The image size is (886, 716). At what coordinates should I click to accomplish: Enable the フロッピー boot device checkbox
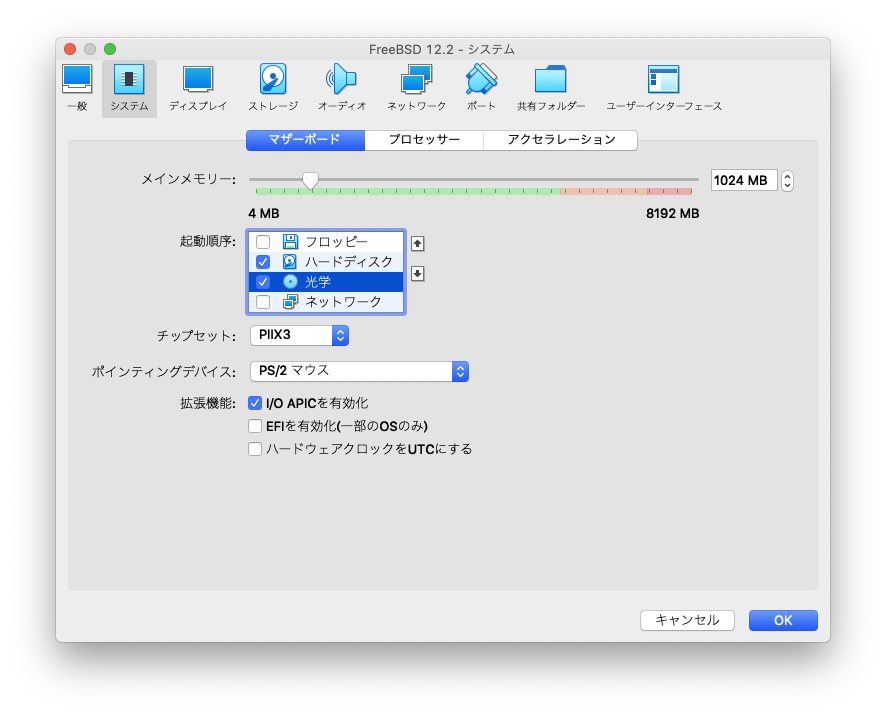[x=263, y=242]
